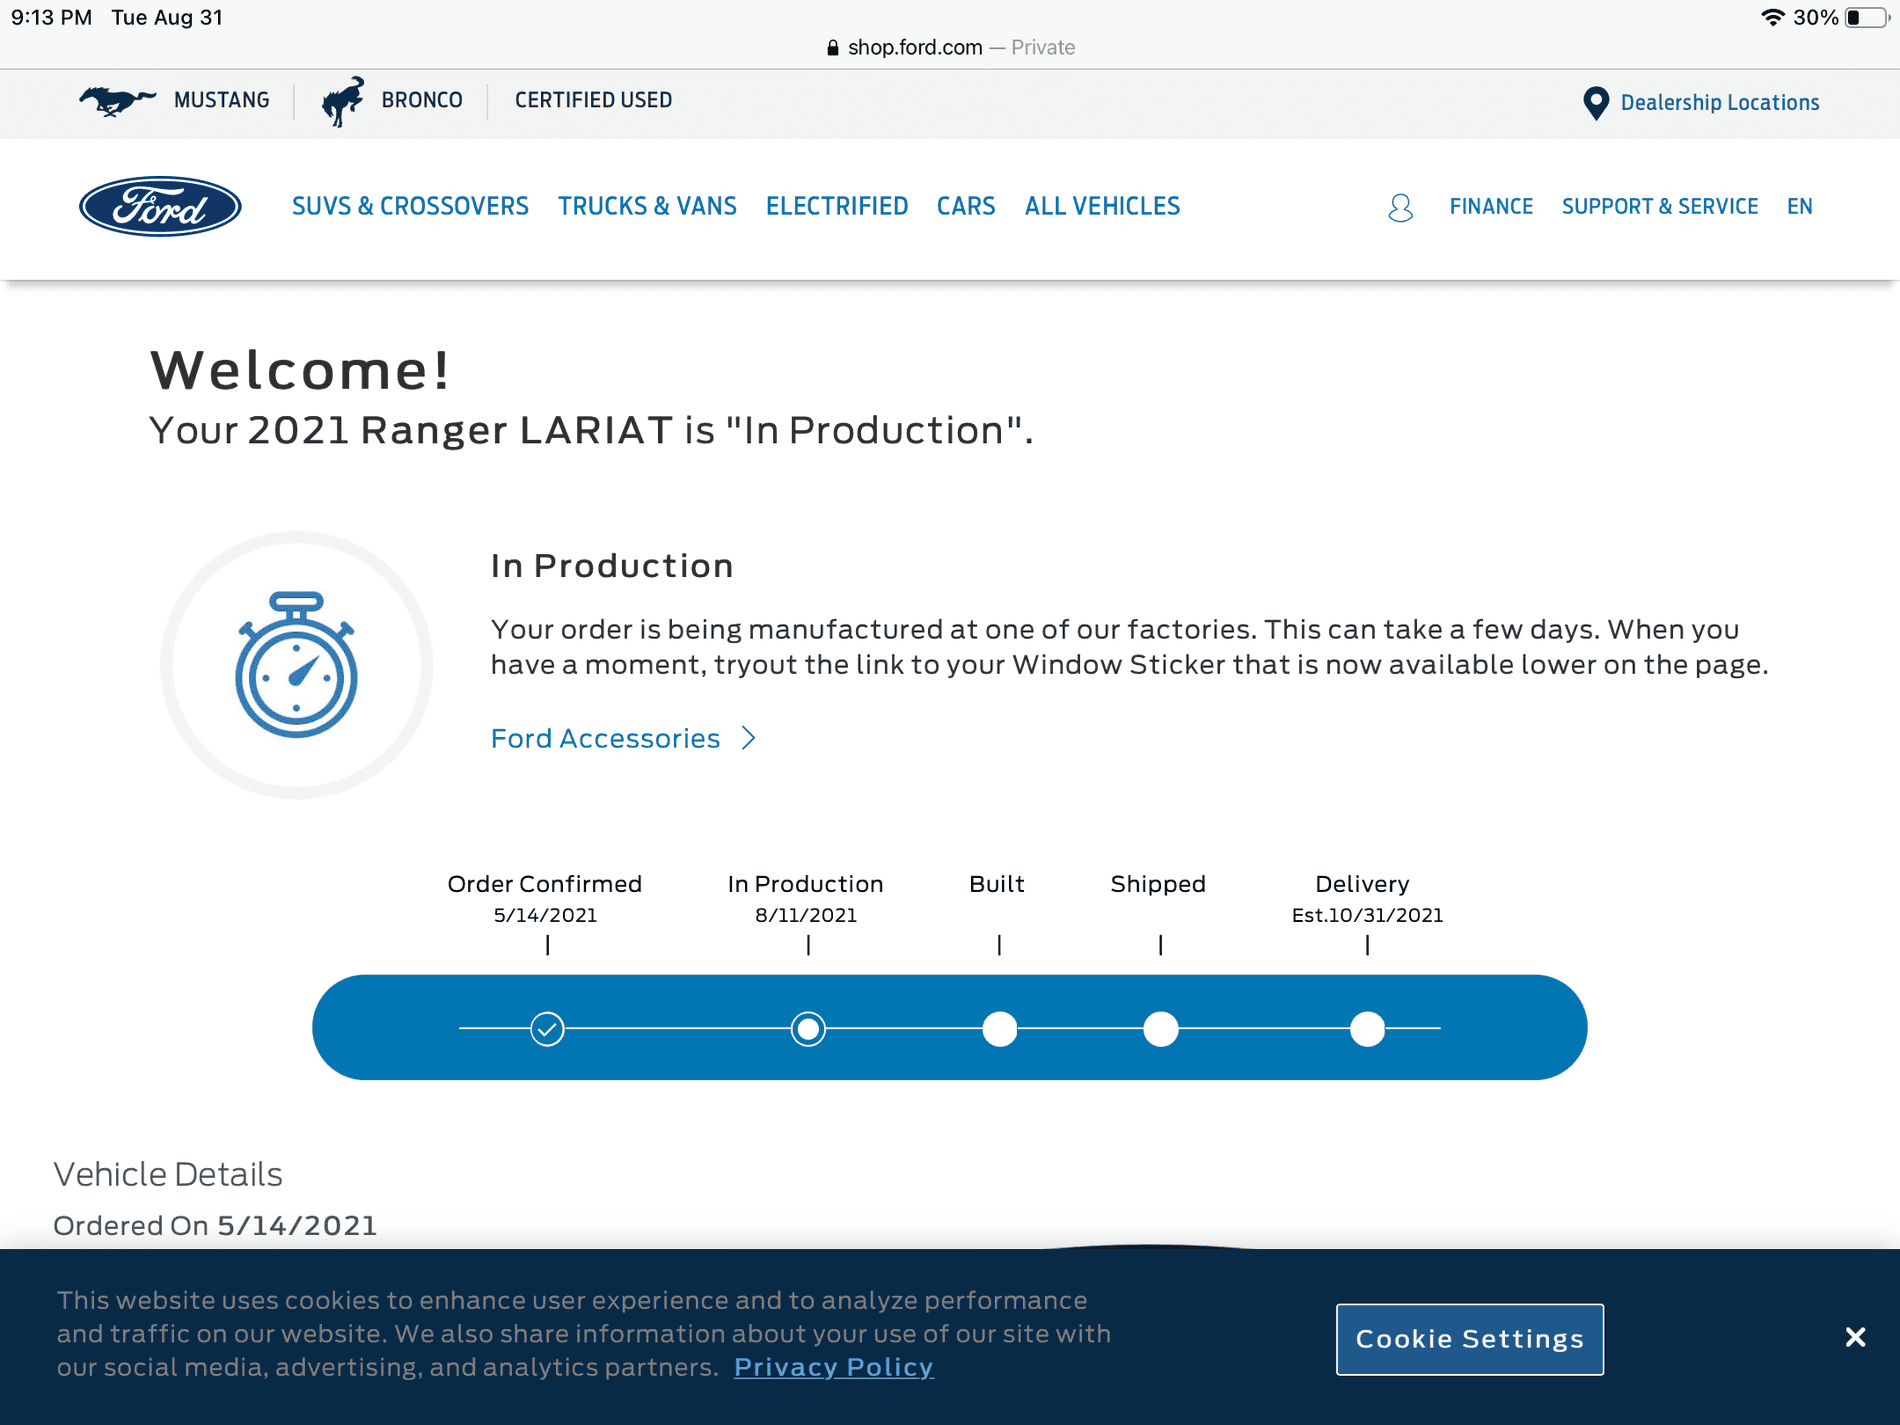Click the 'Shipped' stage label

(1158, 884)
